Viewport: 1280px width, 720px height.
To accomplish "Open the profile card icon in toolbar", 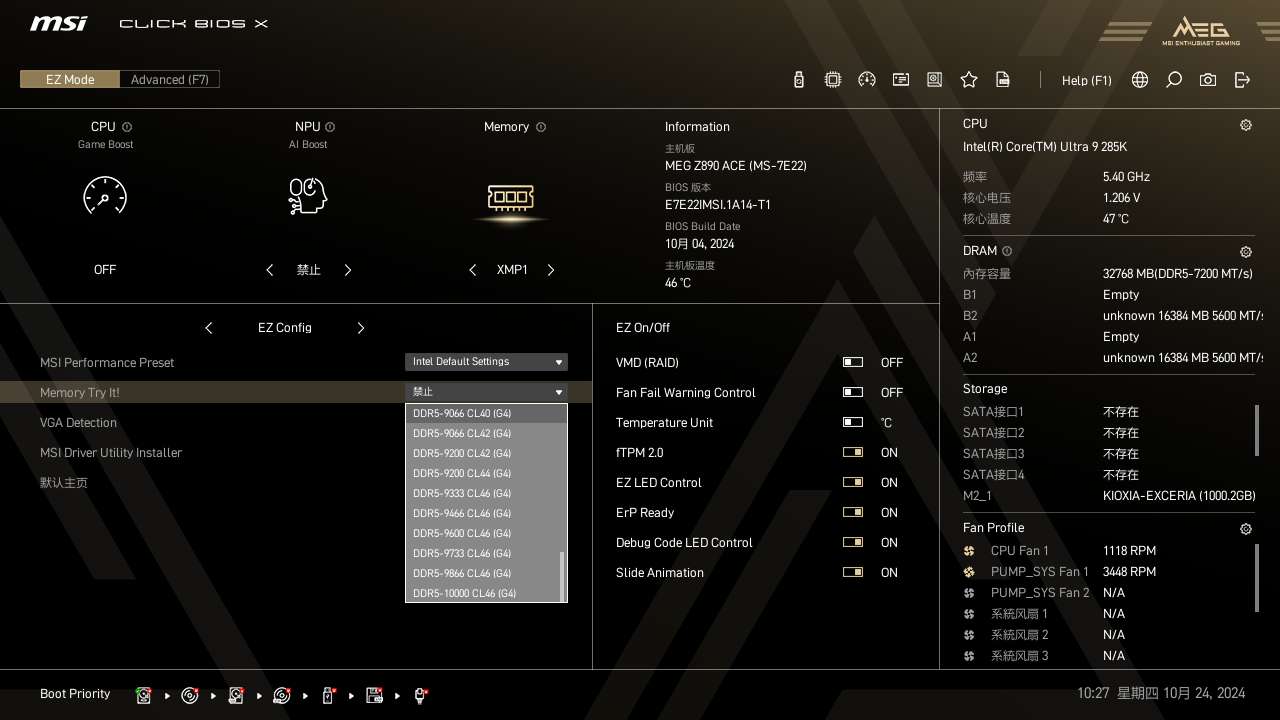I will [901, 80].
